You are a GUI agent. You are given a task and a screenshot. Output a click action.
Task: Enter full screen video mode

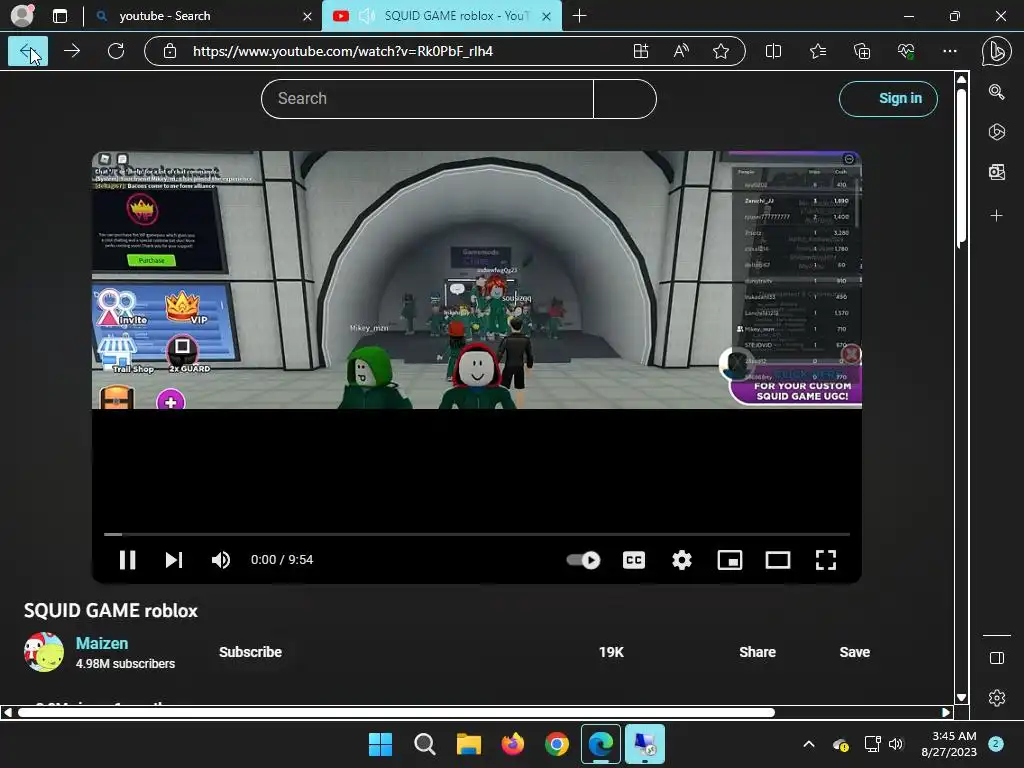pos(825,560)
